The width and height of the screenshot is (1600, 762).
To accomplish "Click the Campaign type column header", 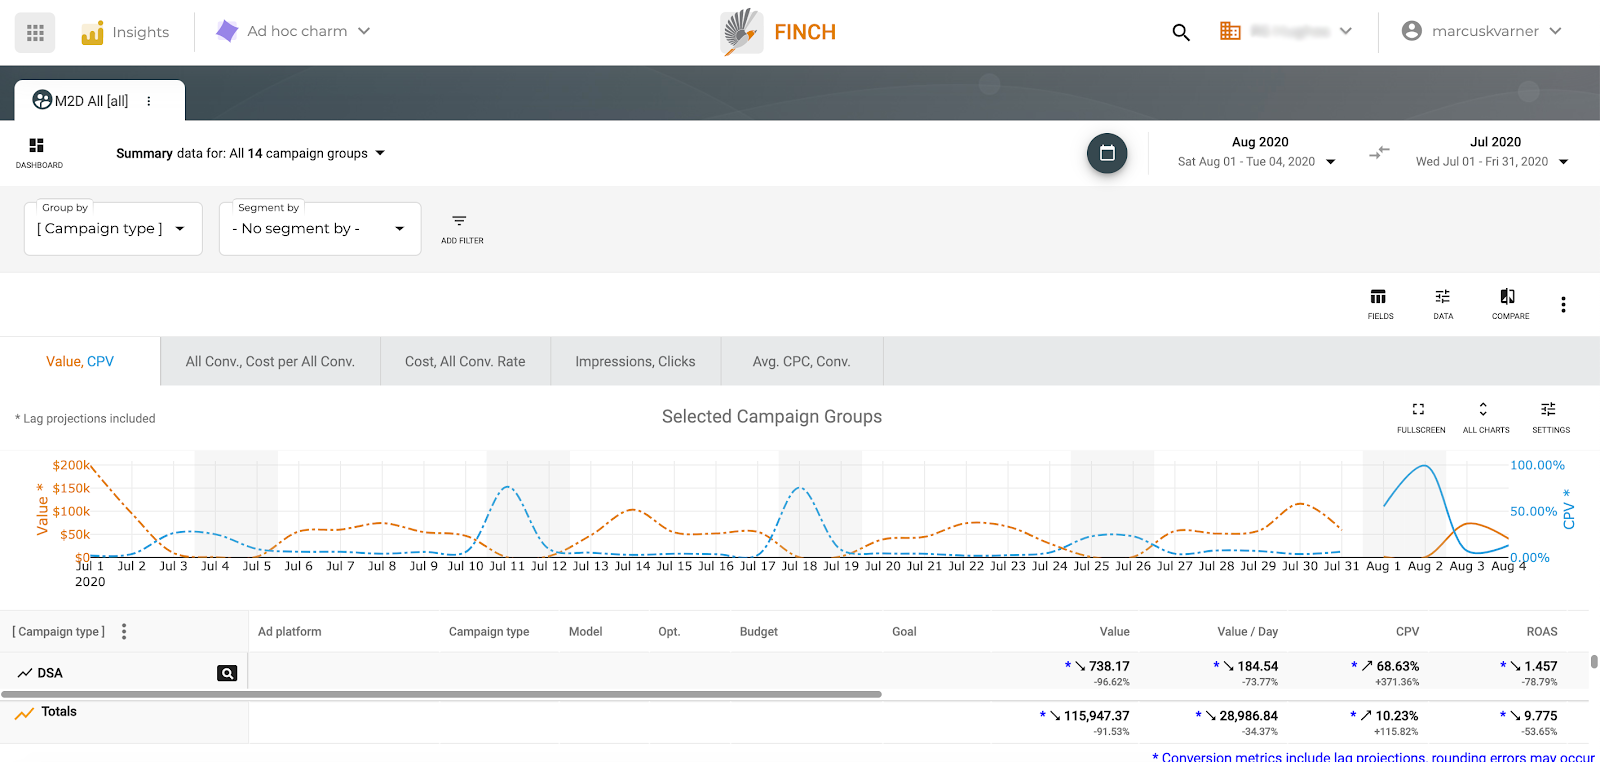I will tap(489, 632).
